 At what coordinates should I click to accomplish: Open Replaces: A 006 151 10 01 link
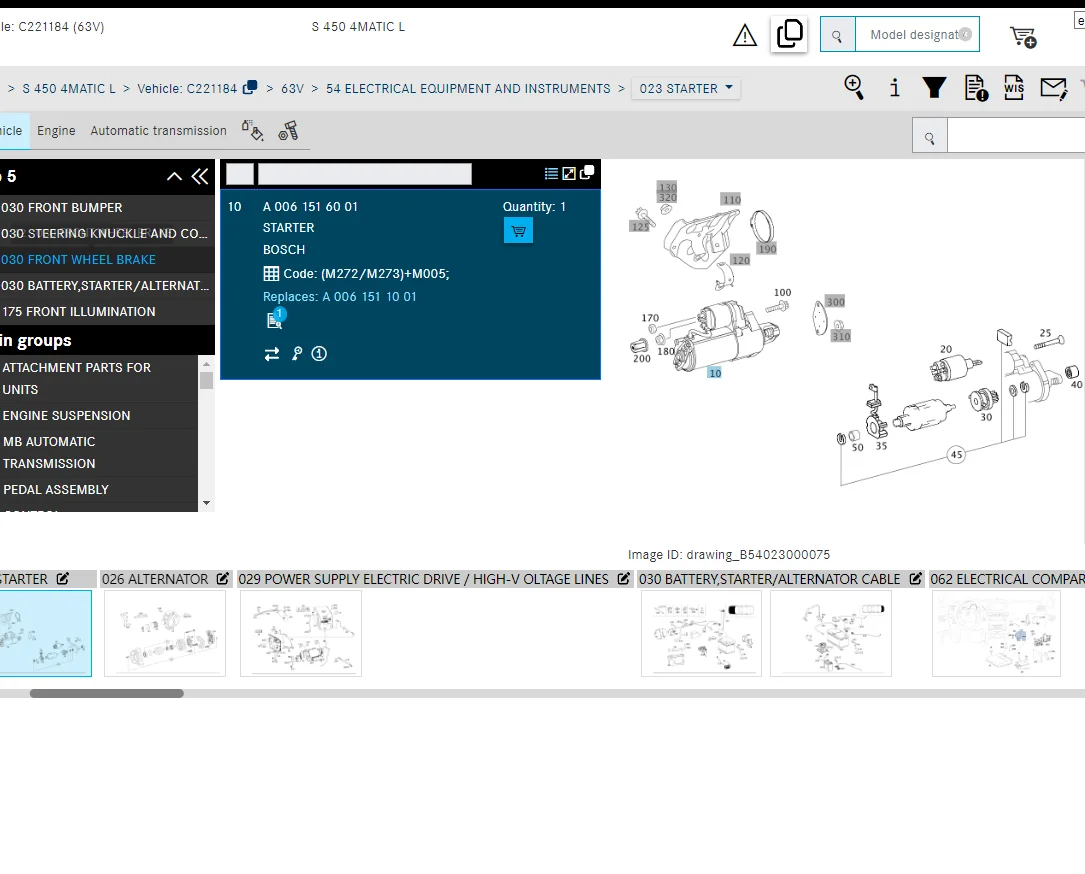[340, 296]
